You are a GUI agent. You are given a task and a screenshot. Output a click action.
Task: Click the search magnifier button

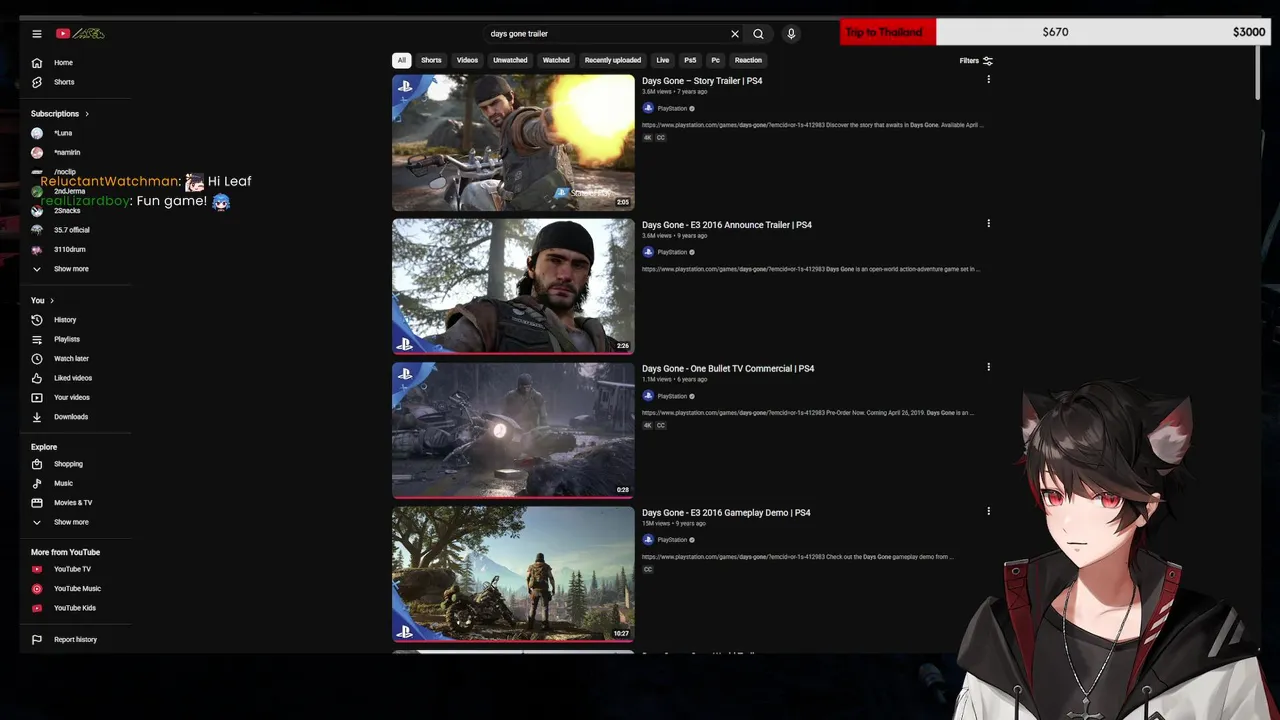[x=758, y=34]
